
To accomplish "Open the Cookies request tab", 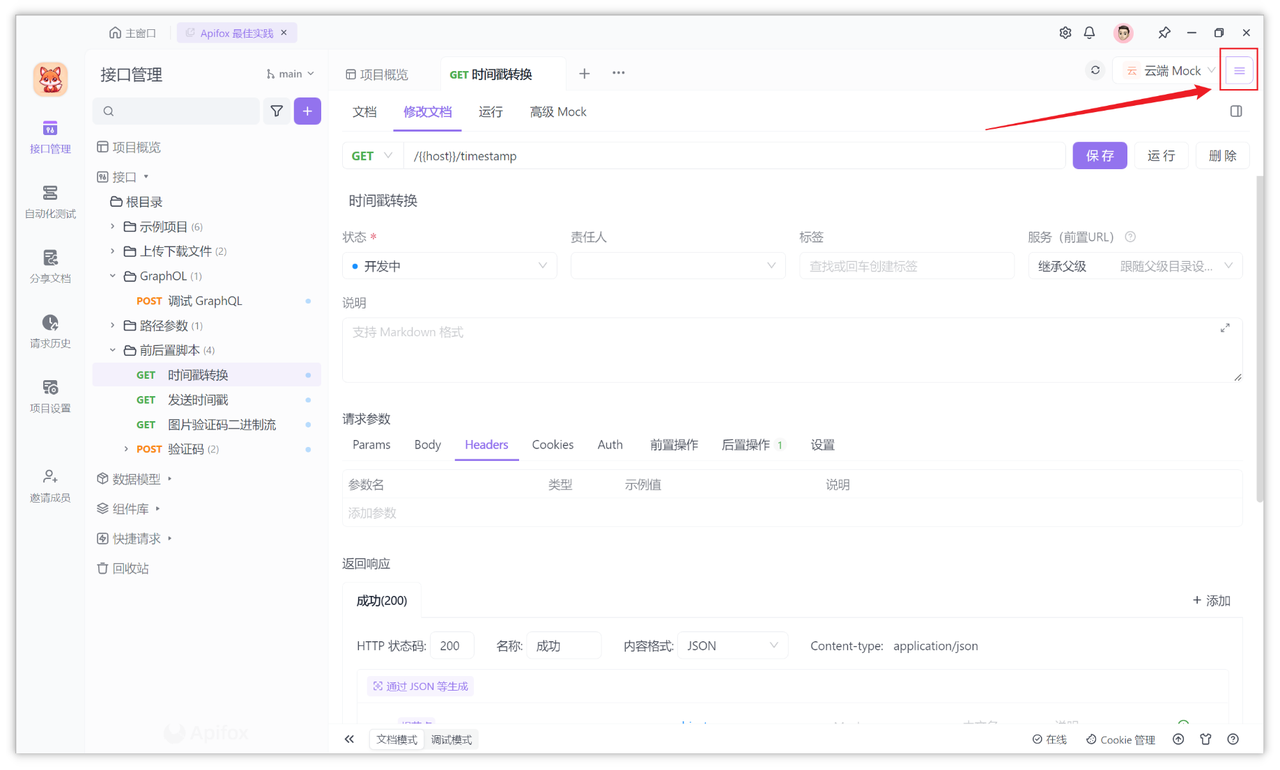I will pos(552,445).
